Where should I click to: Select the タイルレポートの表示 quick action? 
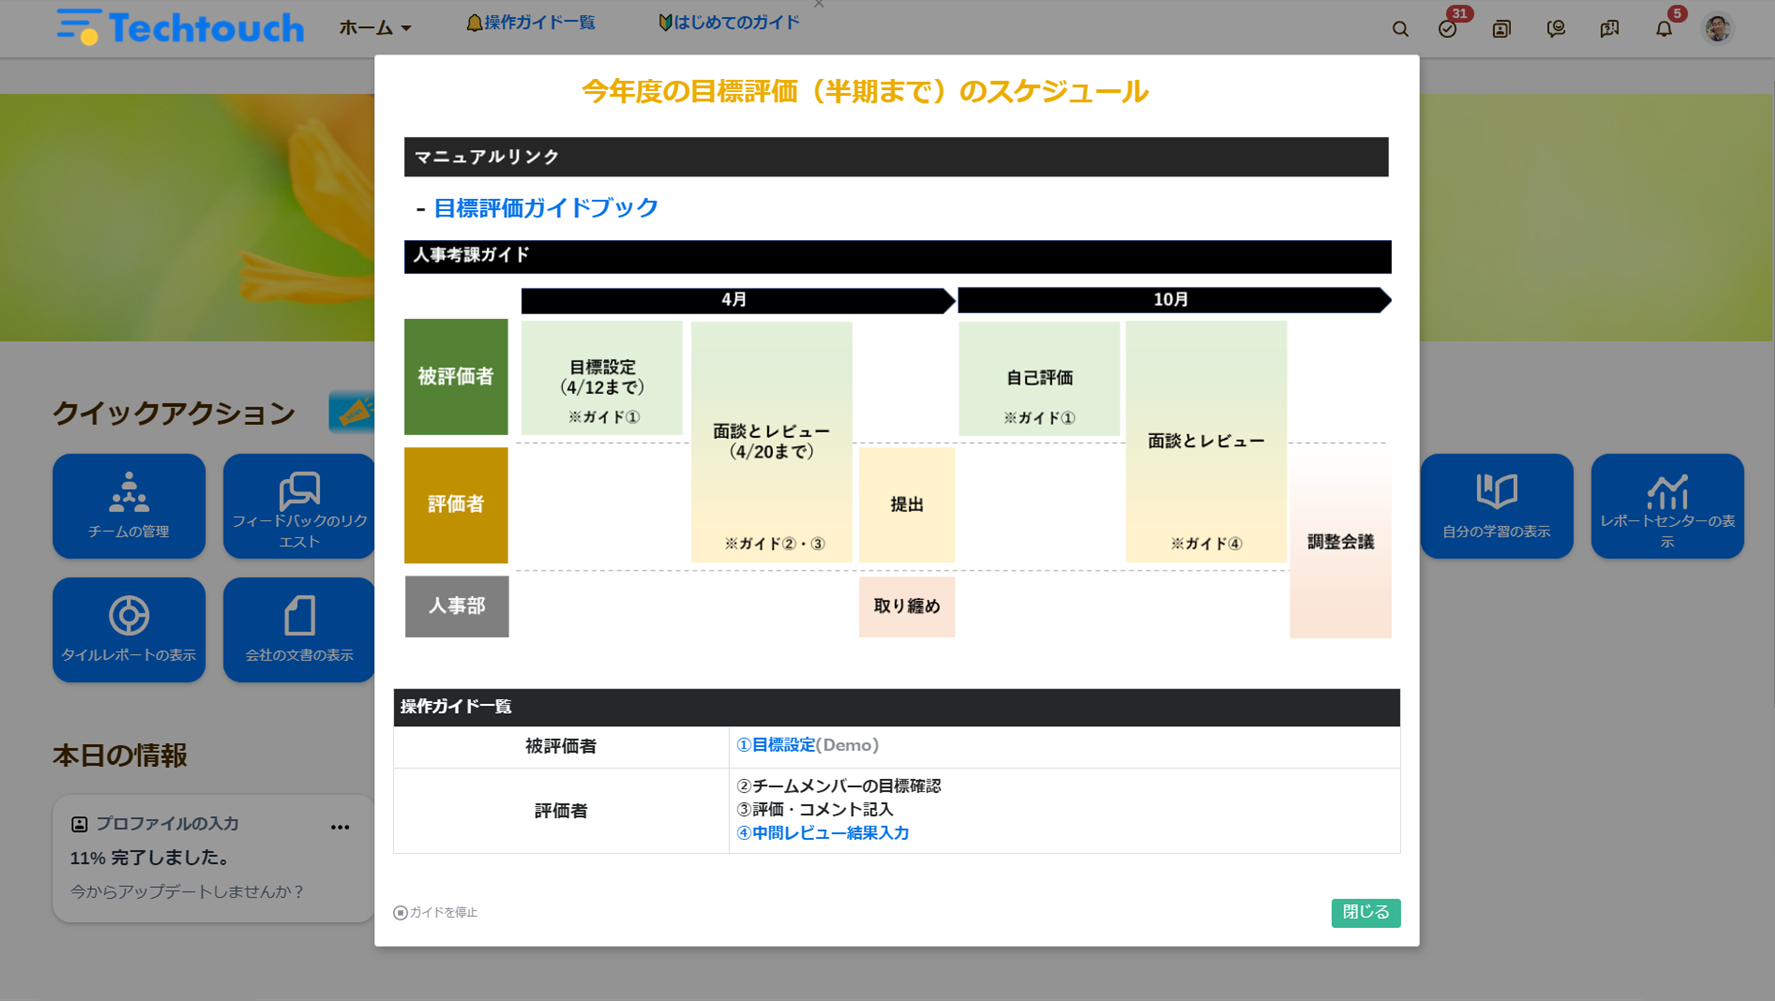click(x=128, y=630)
